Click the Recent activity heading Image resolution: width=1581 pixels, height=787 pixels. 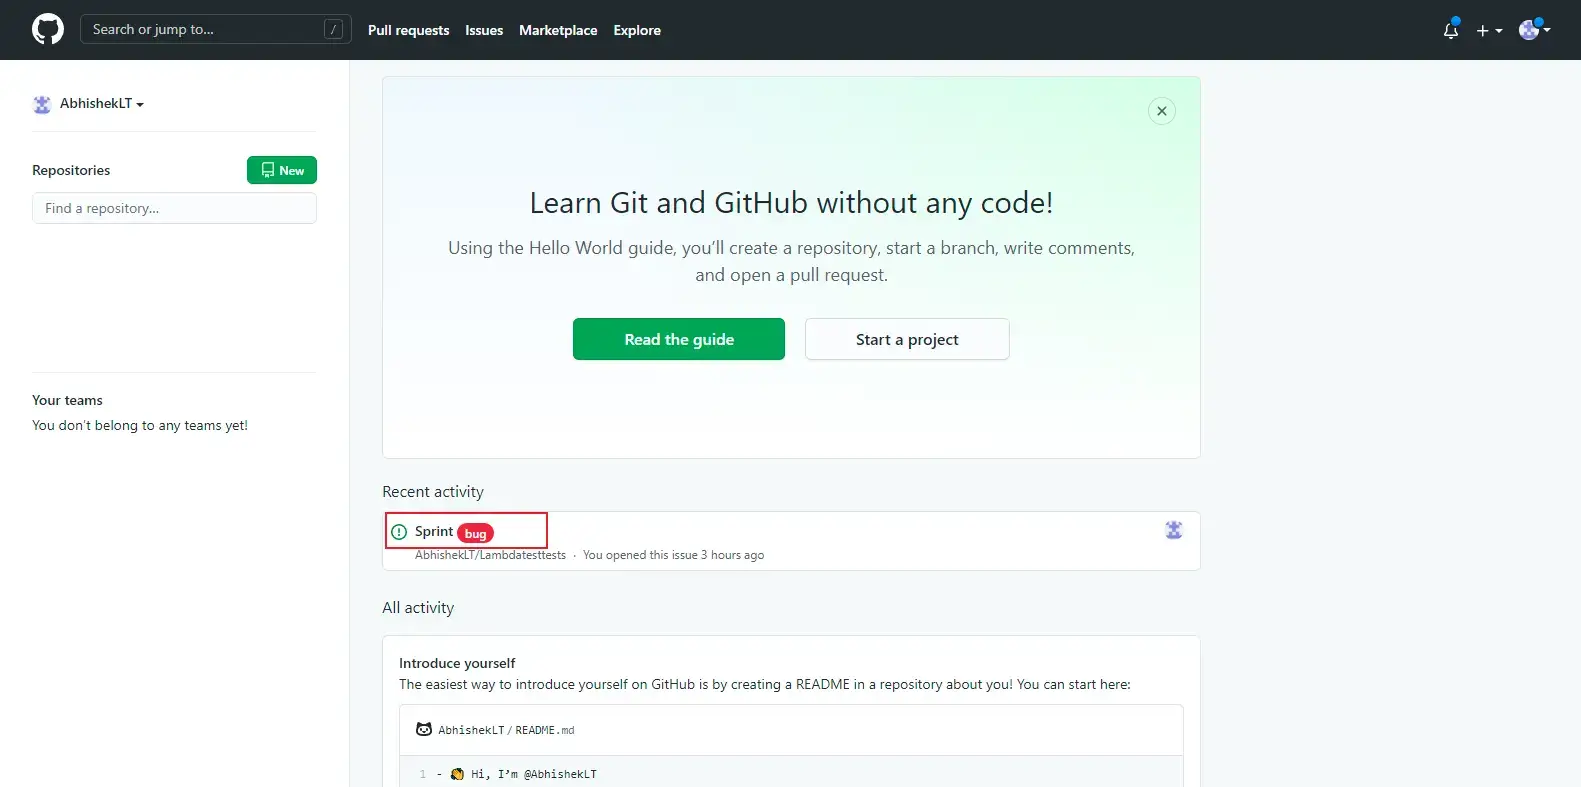coord(433,492)
